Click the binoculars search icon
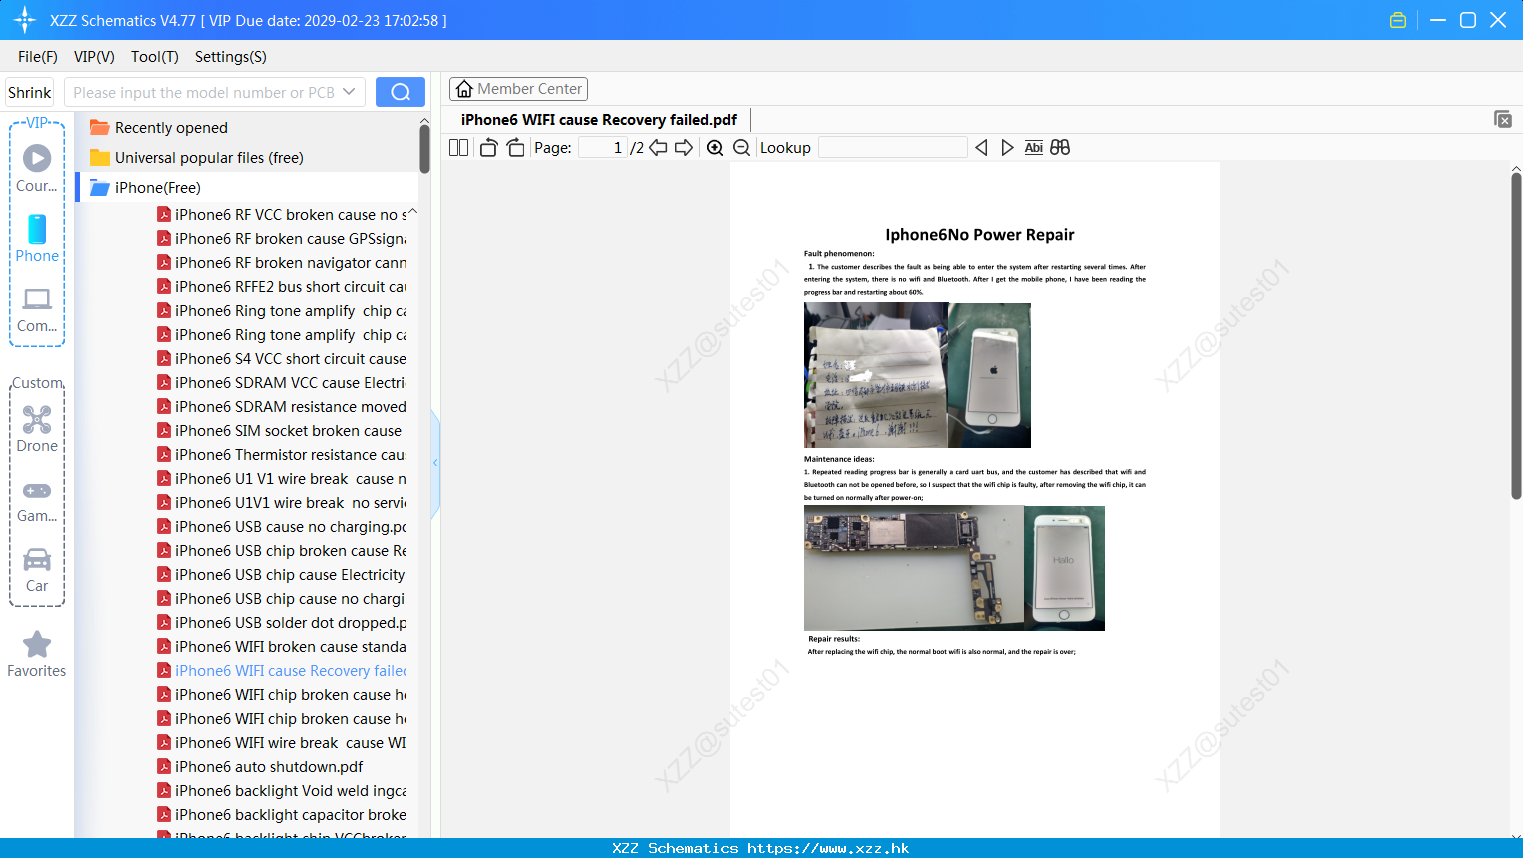1523x858 pixels. point(1060,147)
